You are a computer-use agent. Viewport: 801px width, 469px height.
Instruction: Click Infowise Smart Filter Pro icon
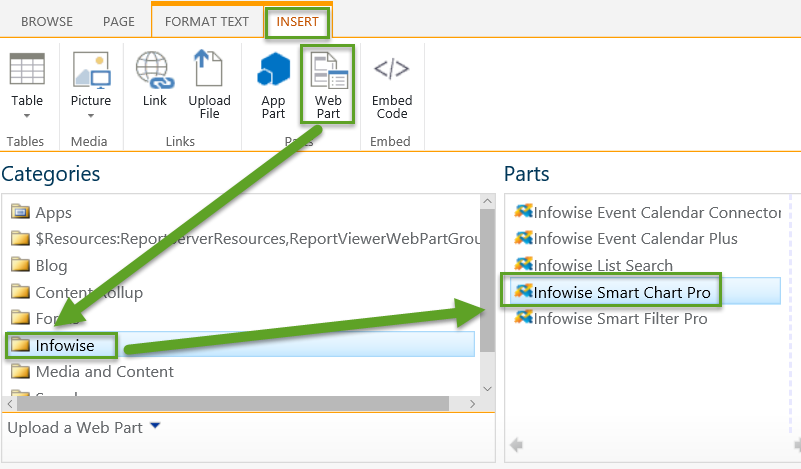point(524,317)
